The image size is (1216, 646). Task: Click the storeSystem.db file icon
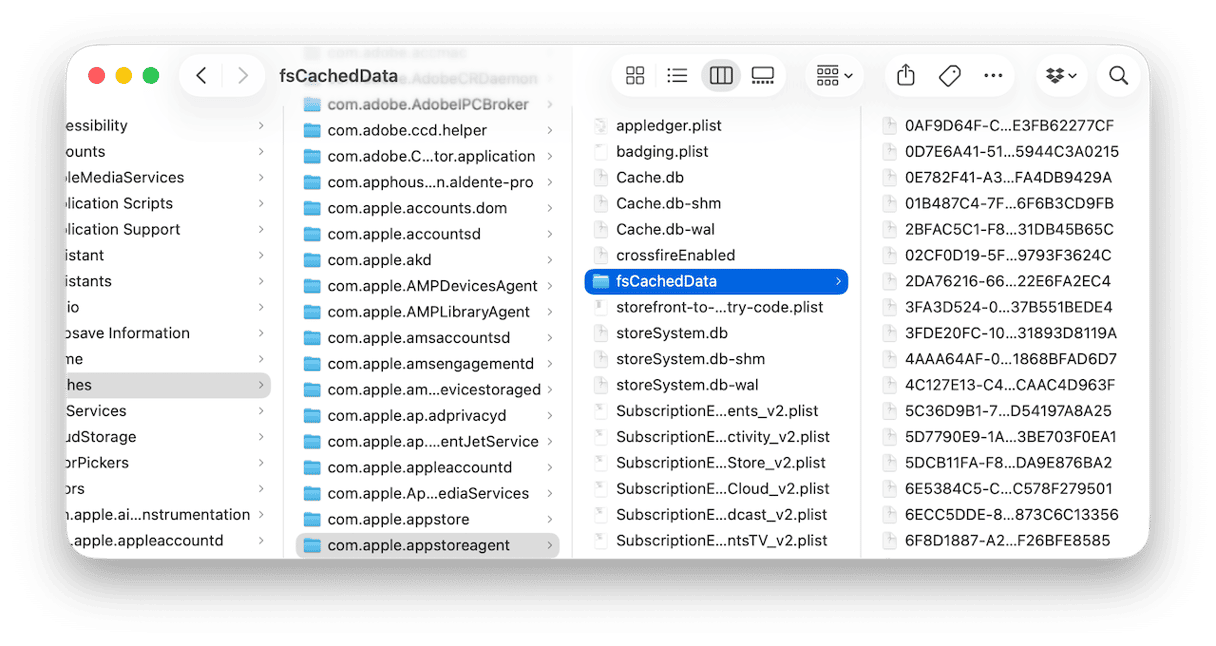point(600,334)
